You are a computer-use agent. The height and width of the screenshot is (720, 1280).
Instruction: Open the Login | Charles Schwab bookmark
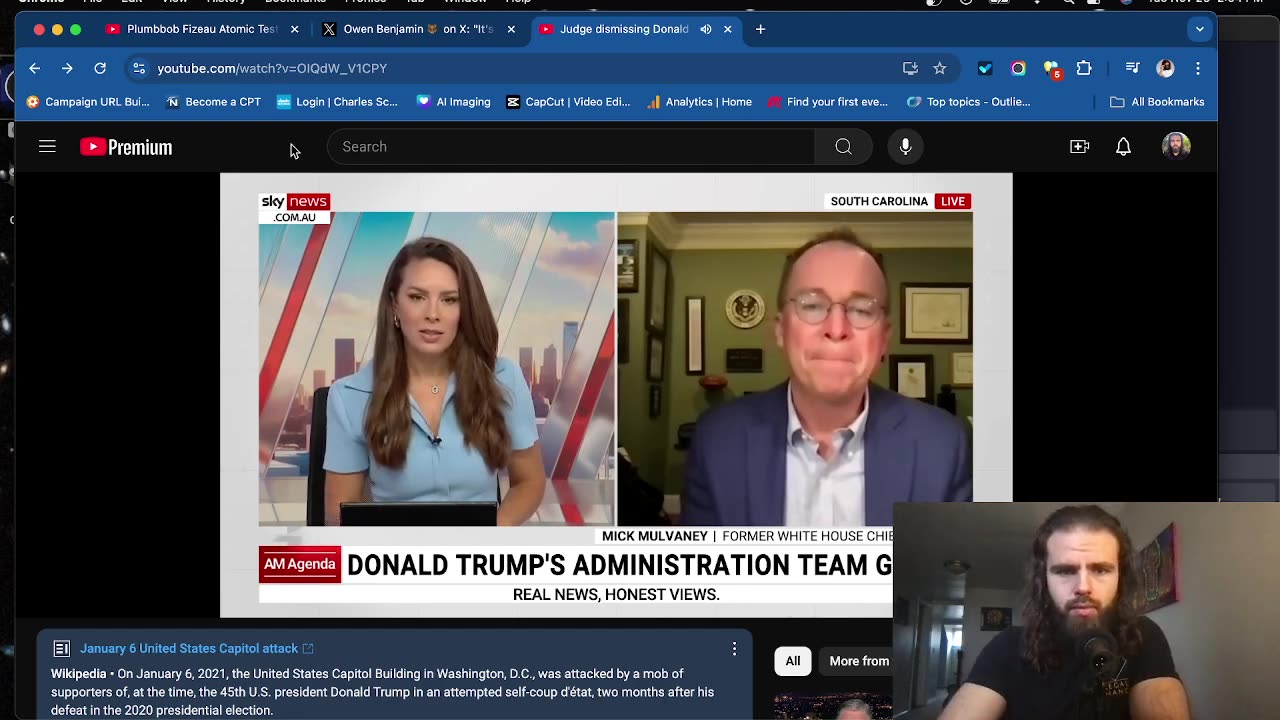(337, 102)
